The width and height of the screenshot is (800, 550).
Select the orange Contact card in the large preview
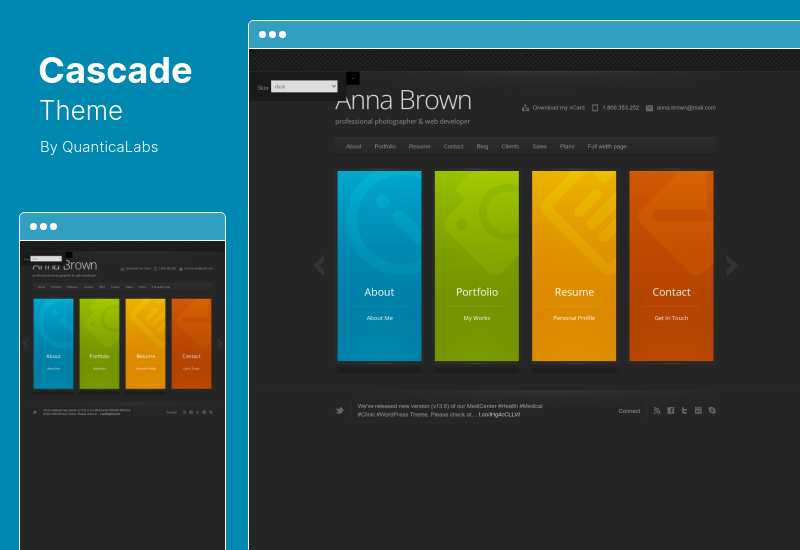tap(671, 266)
